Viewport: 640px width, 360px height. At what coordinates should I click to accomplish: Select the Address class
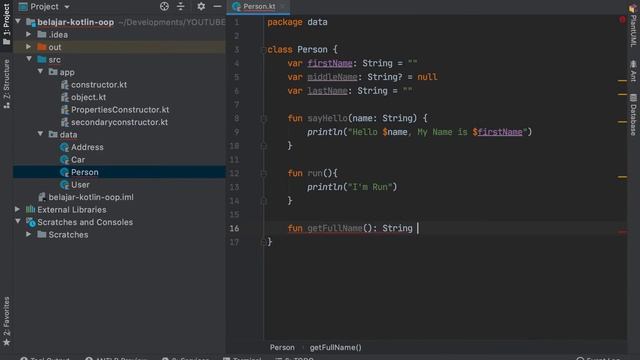87,147
